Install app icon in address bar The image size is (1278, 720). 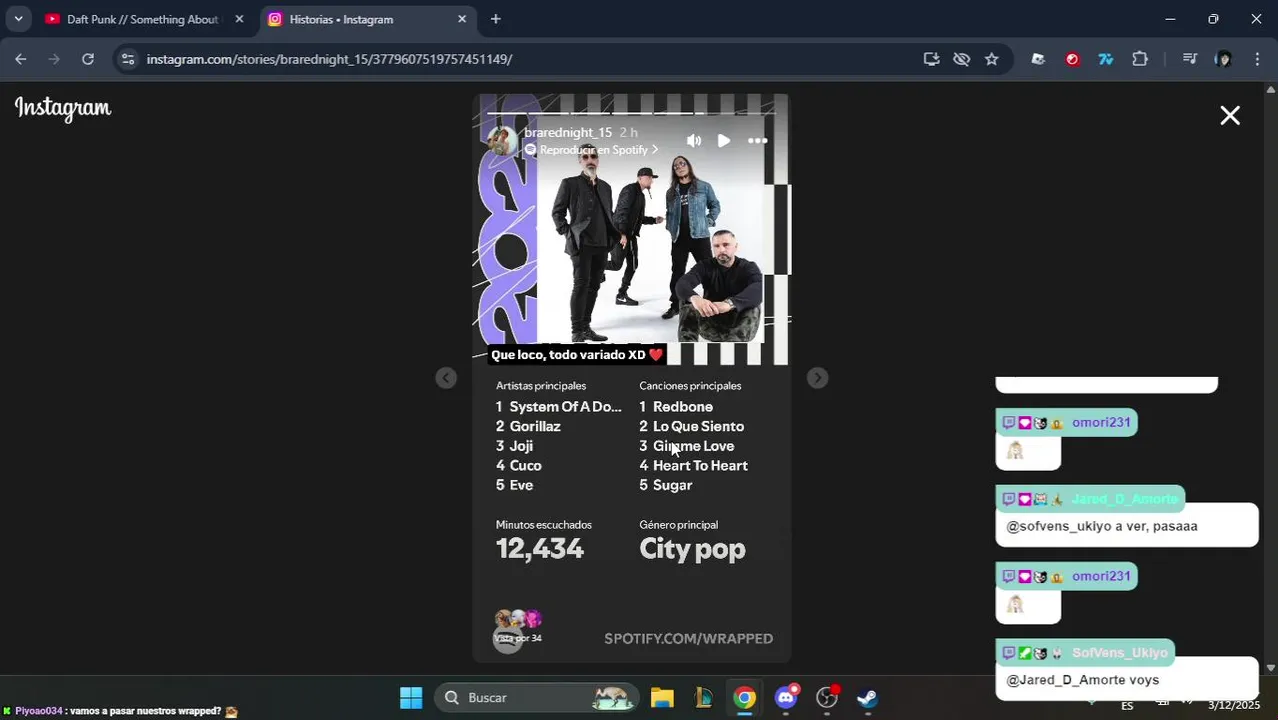point(931,59)
